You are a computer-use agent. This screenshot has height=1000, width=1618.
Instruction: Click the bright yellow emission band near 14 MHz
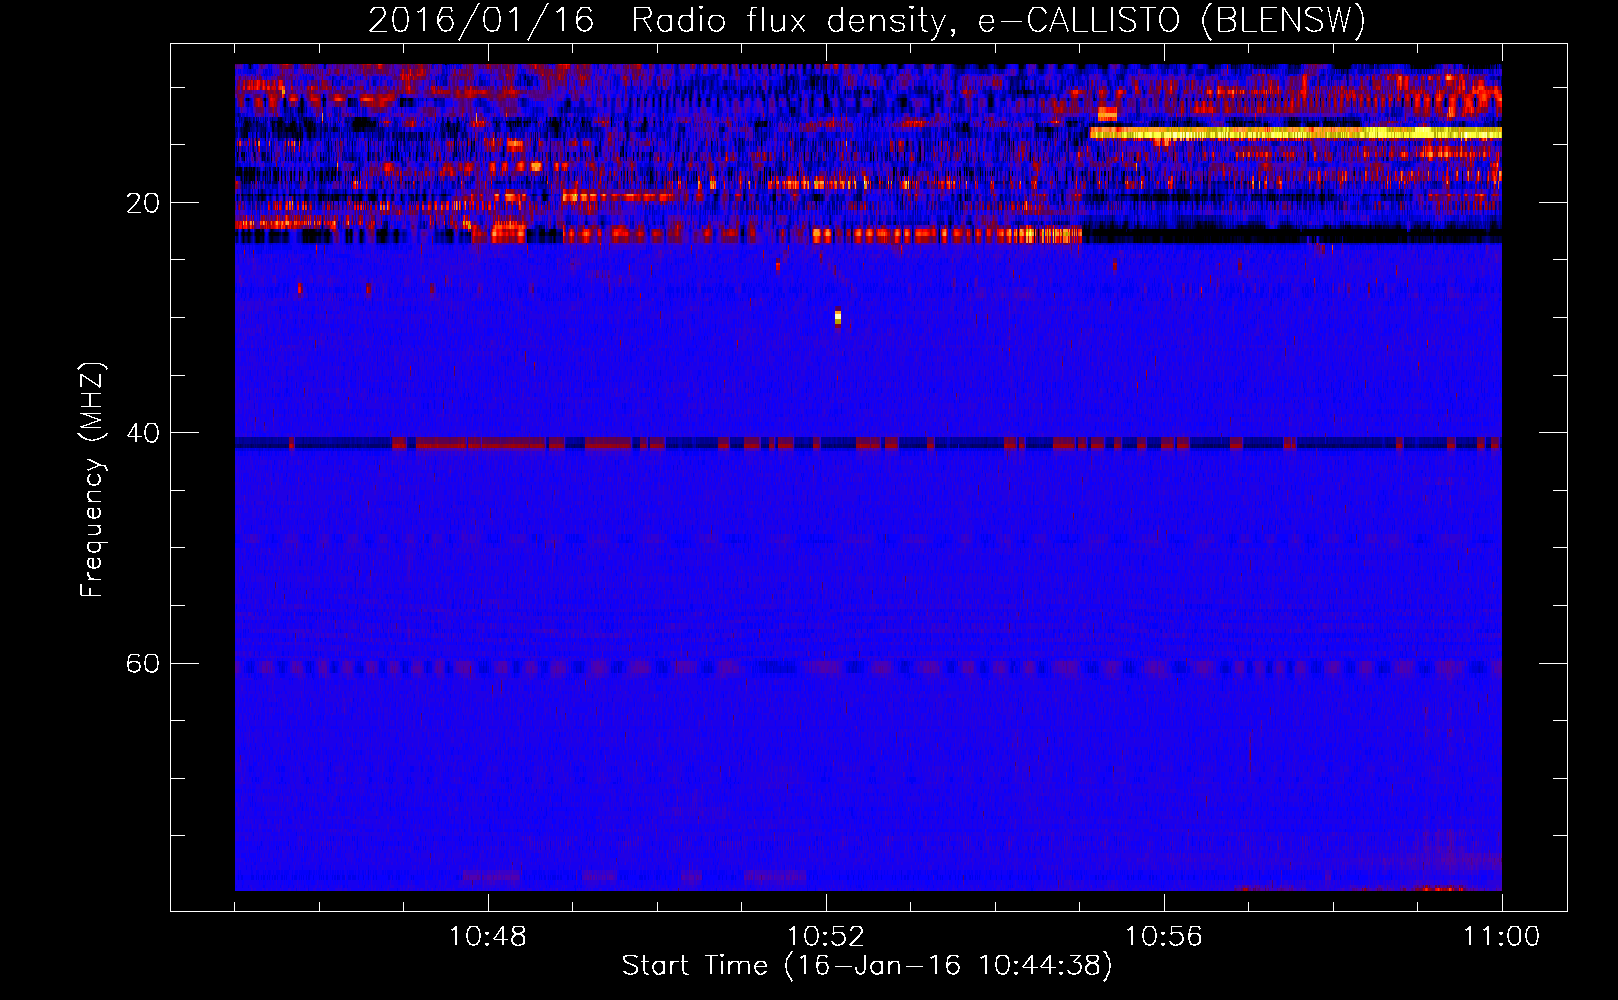tap(1296, 132)
